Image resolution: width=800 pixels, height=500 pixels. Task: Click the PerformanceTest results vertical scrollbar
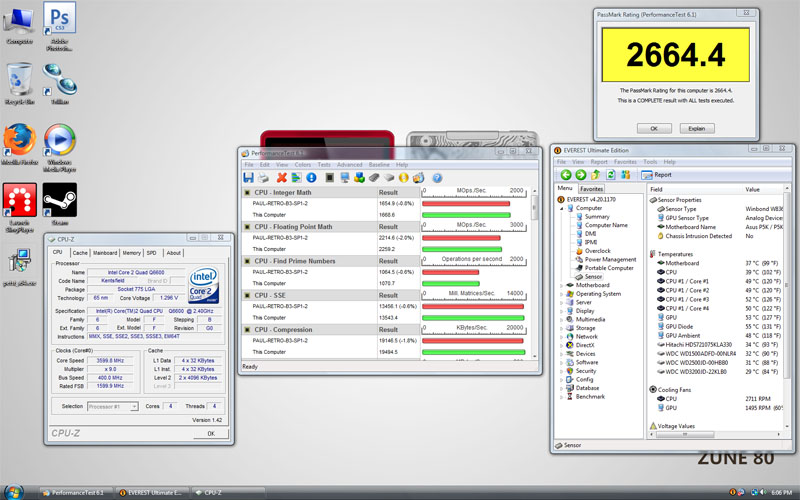[535, 273]
